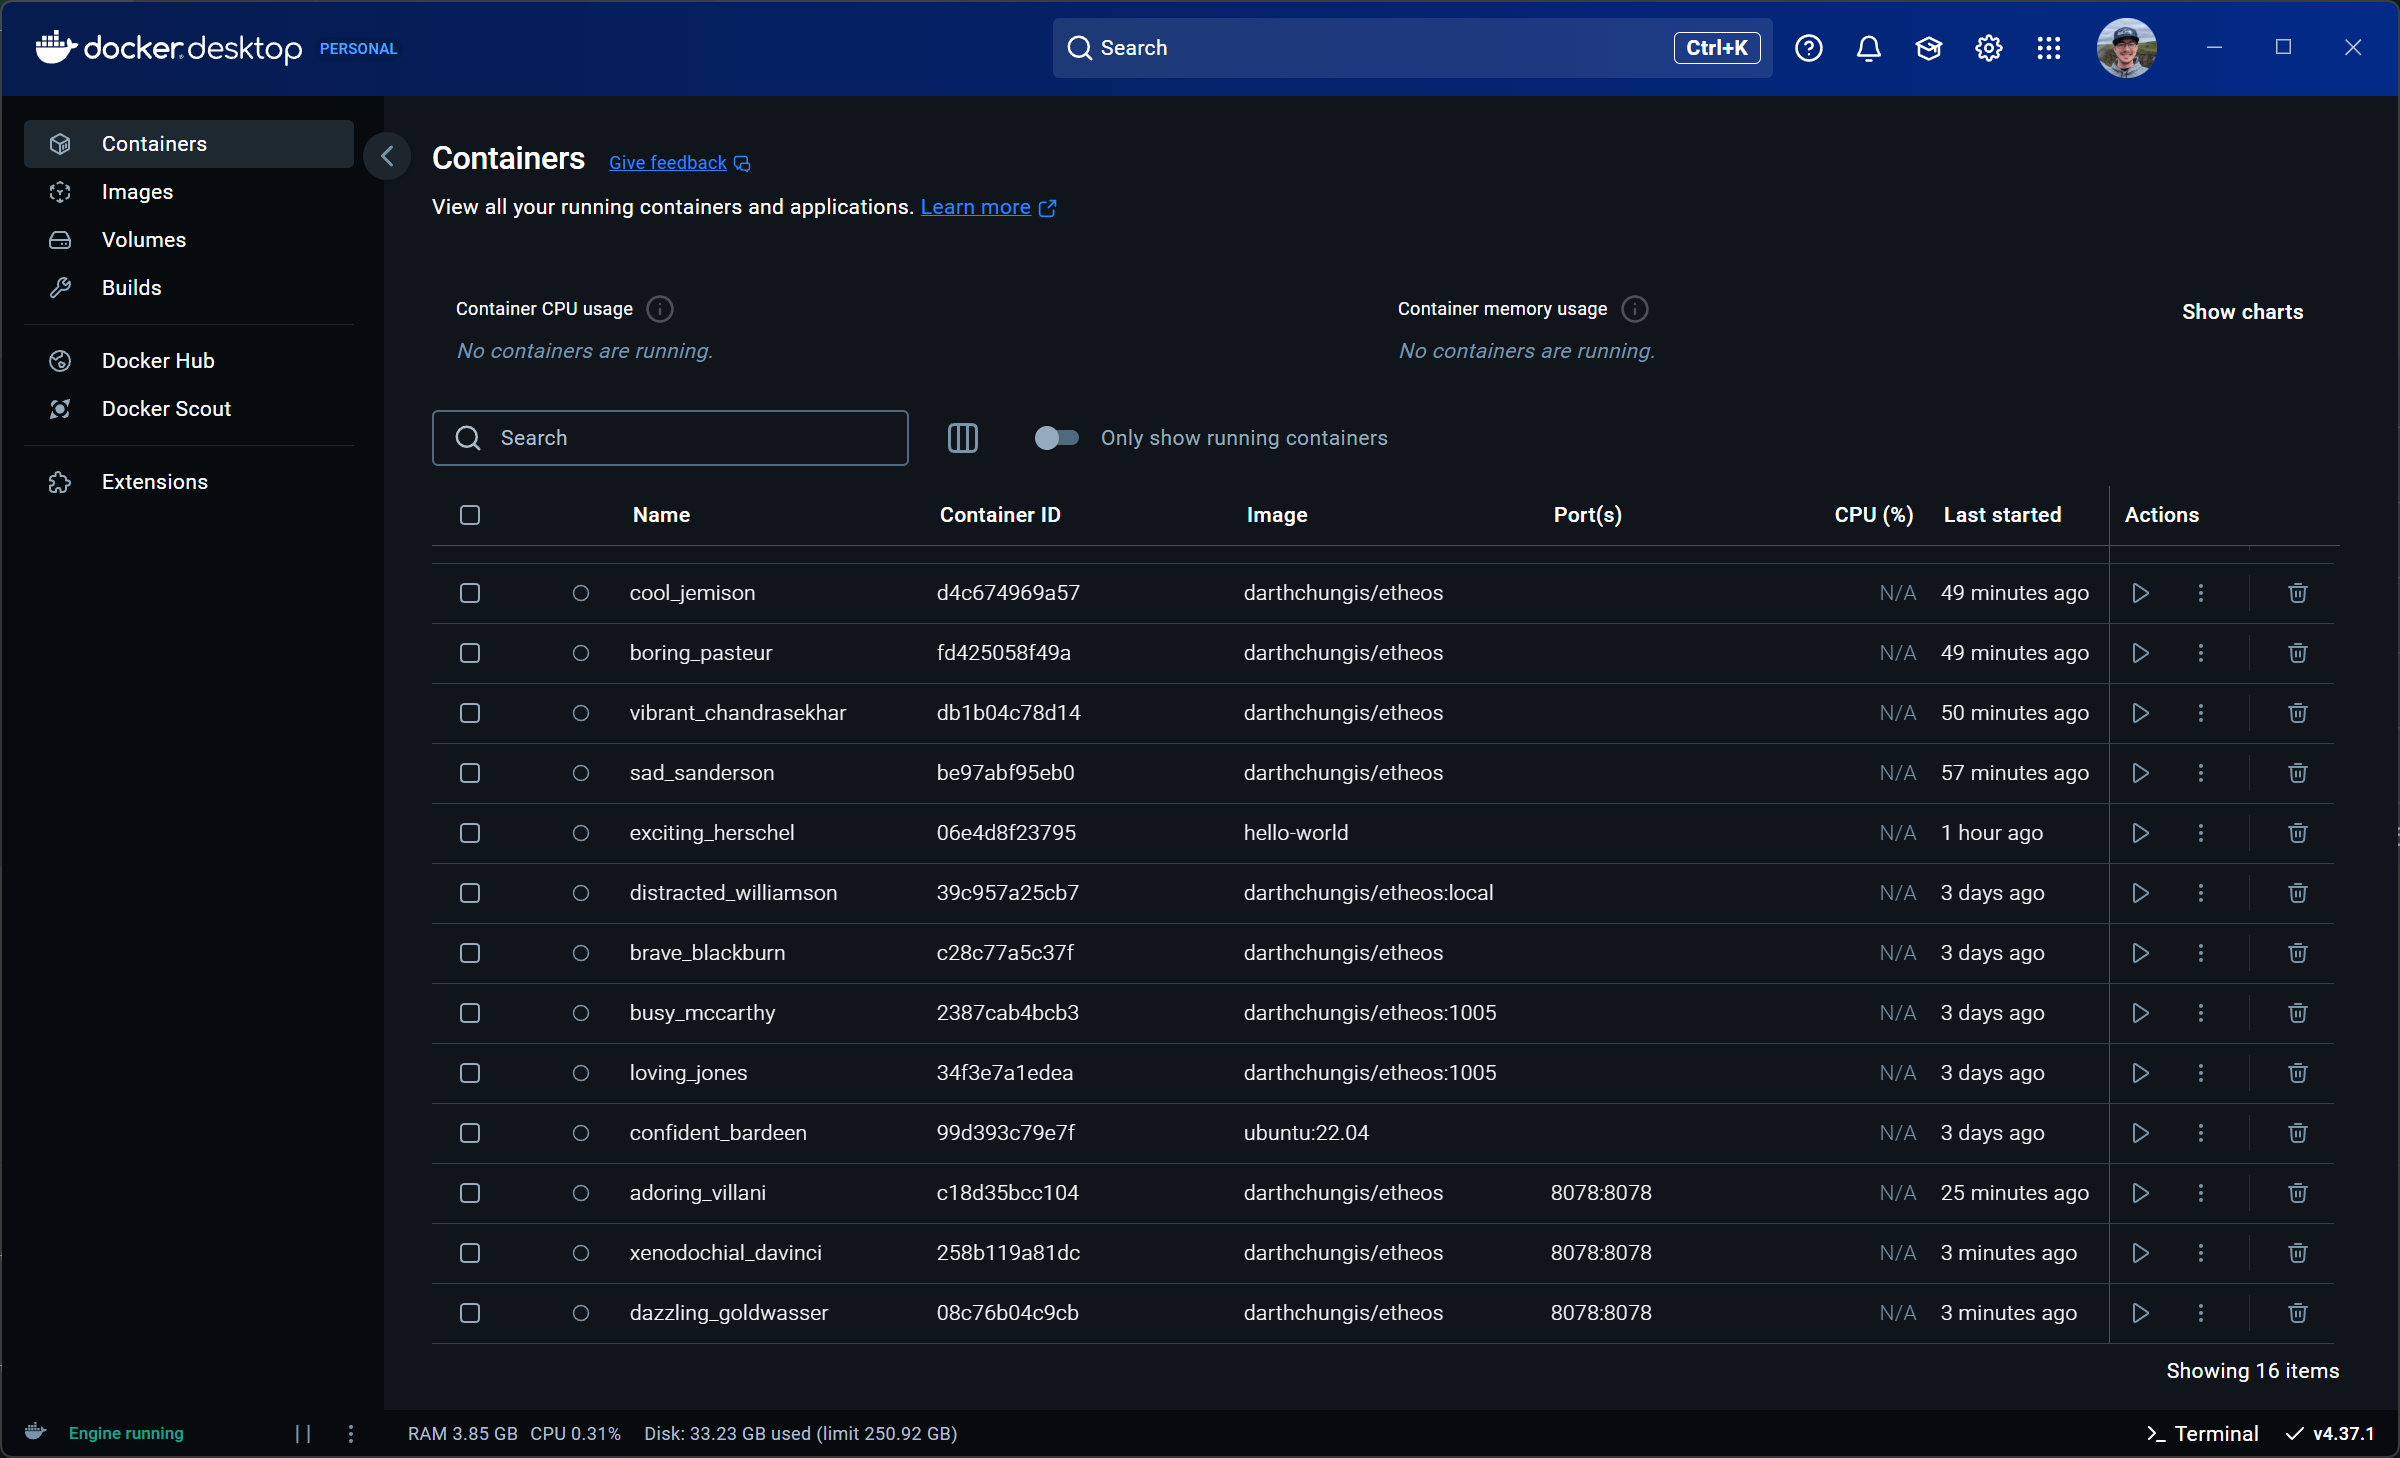
Task: Start the cool_jemison container
Action: tap(2140, 593)
